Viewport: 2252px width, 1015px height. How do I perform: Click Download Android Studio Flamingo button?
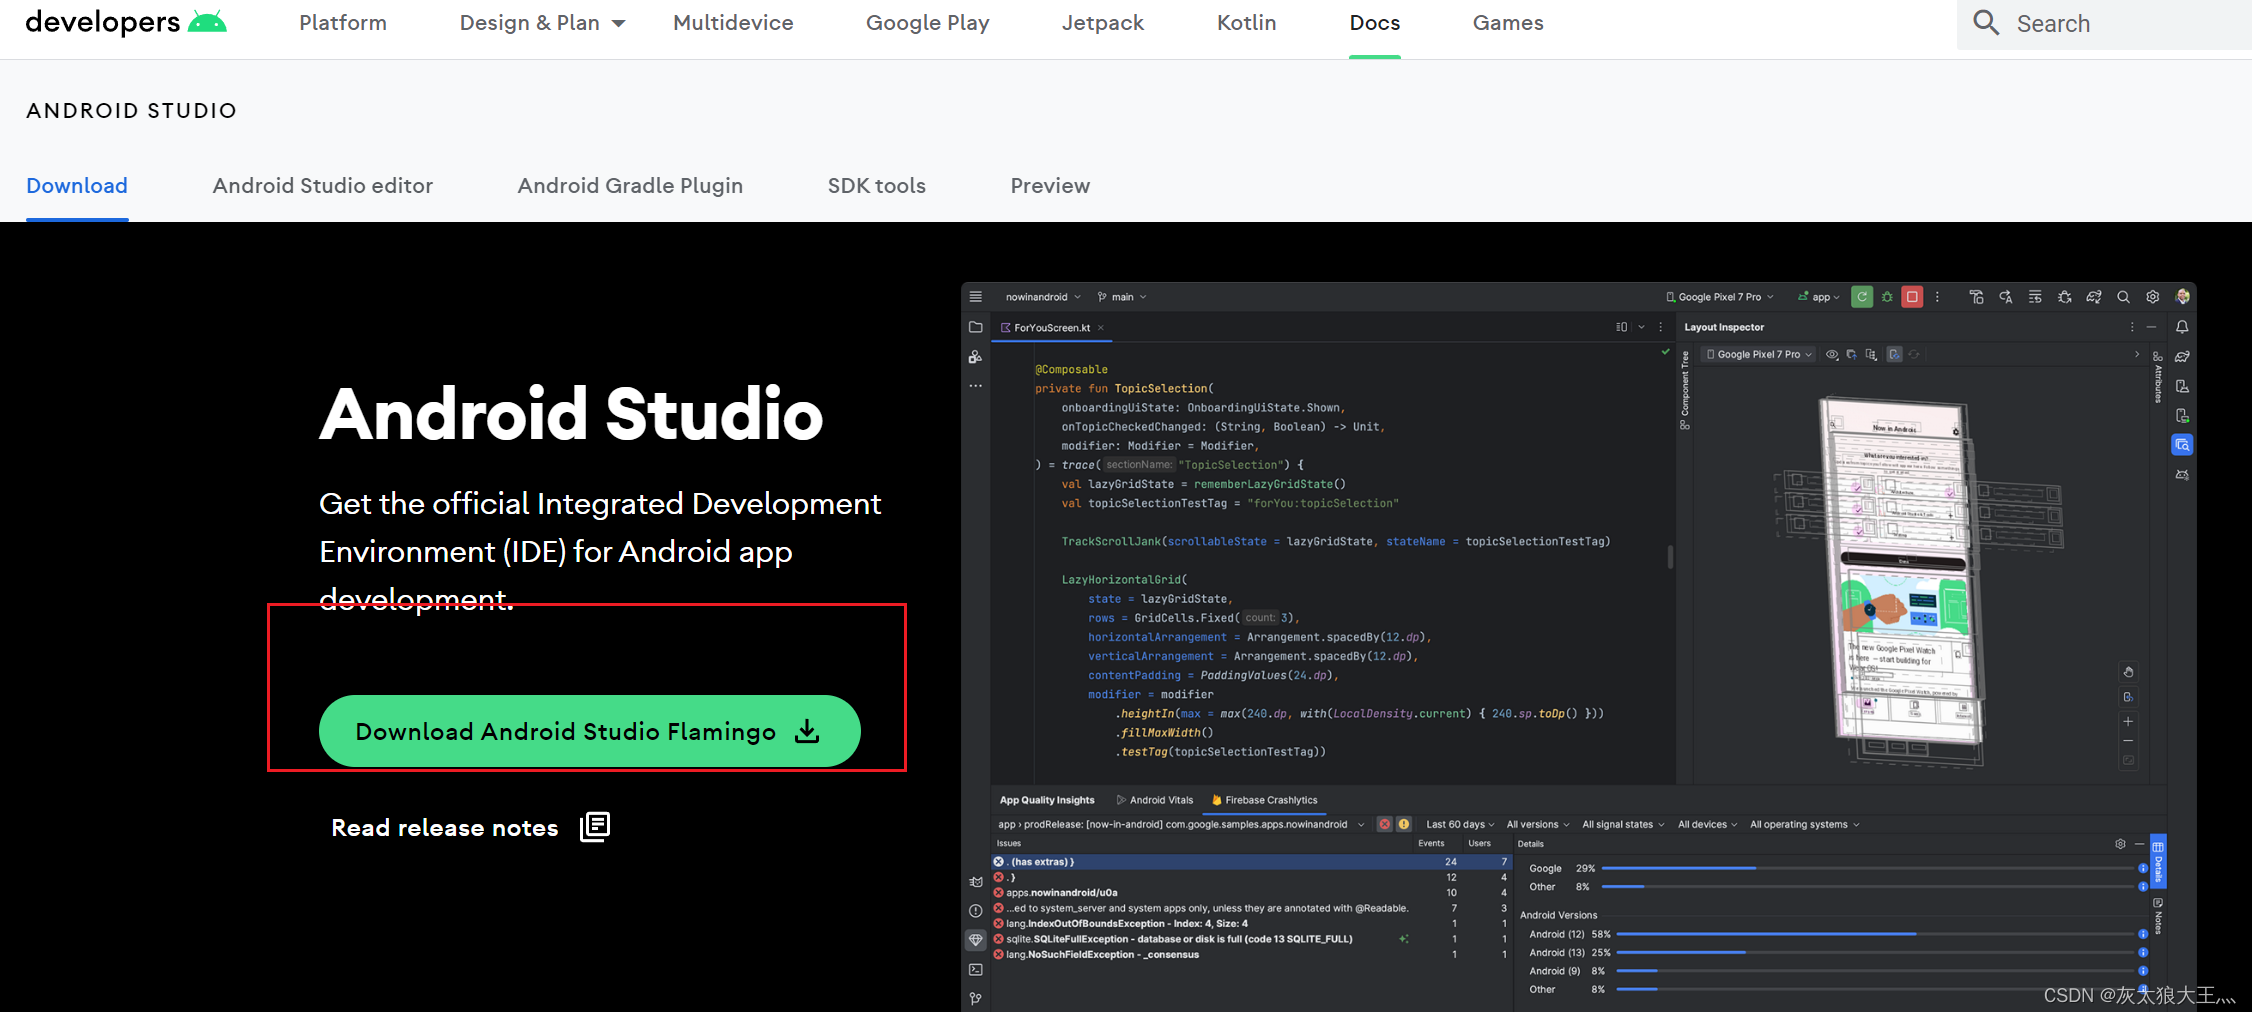click(x=589, y=732)
